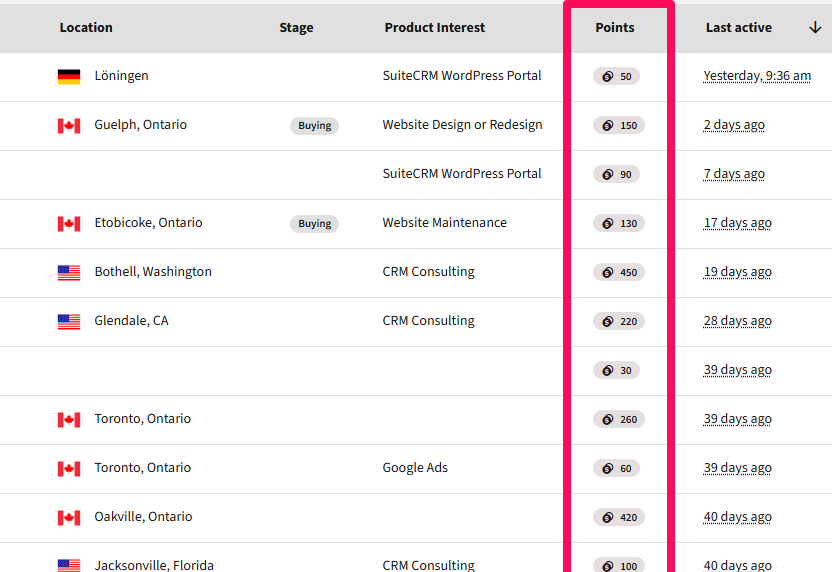832x572 pixels.
Task: Click the 150 points badge
Action: (618, 125)
